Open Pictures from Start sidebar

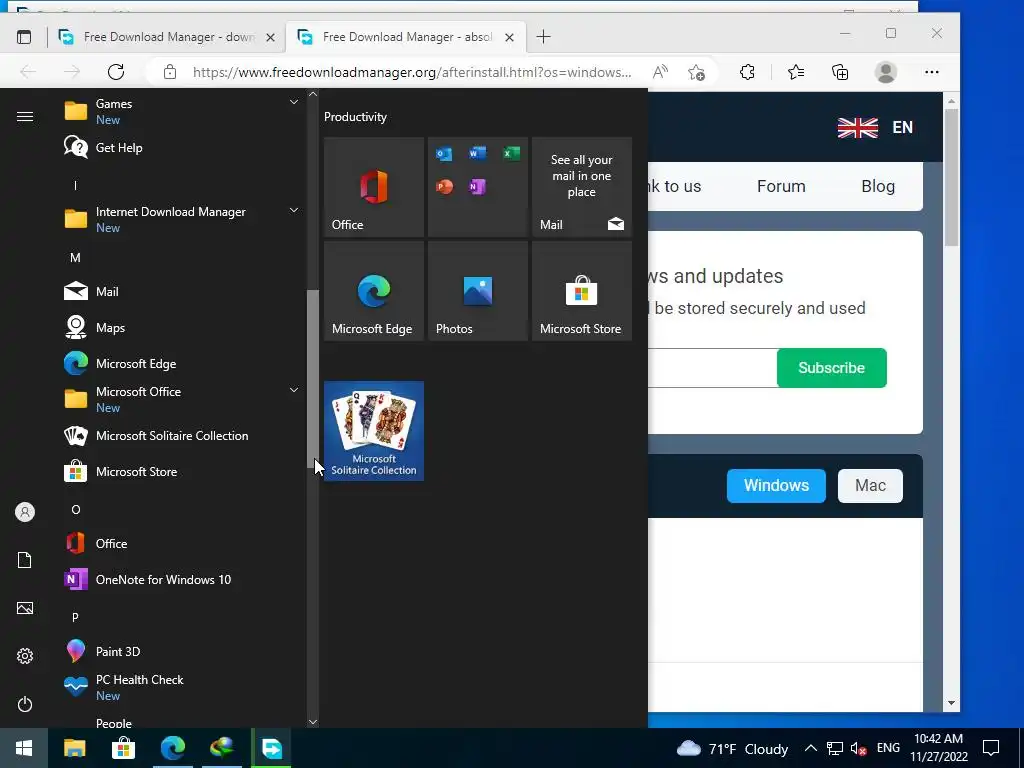pyautogui.click(x=25, y=608)
